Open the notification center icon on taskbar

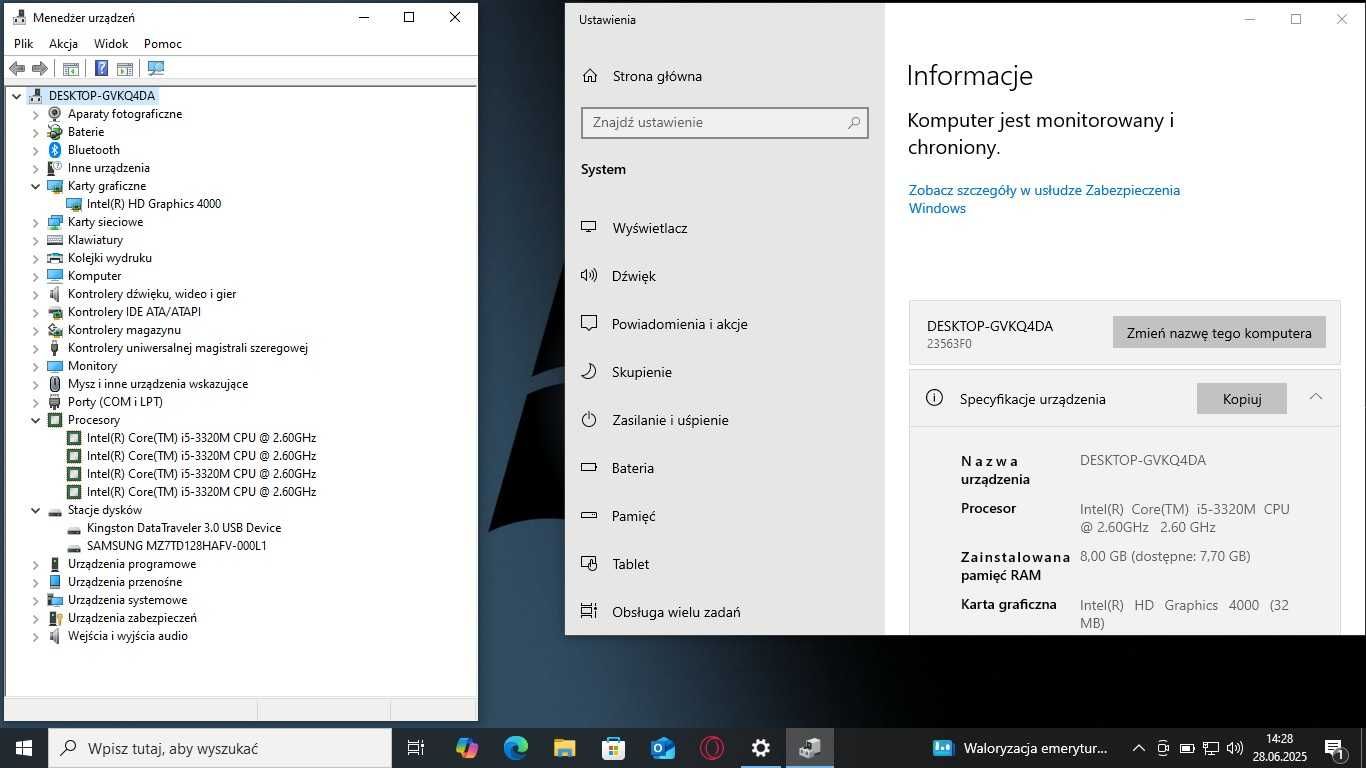[x=1334, y=748]
